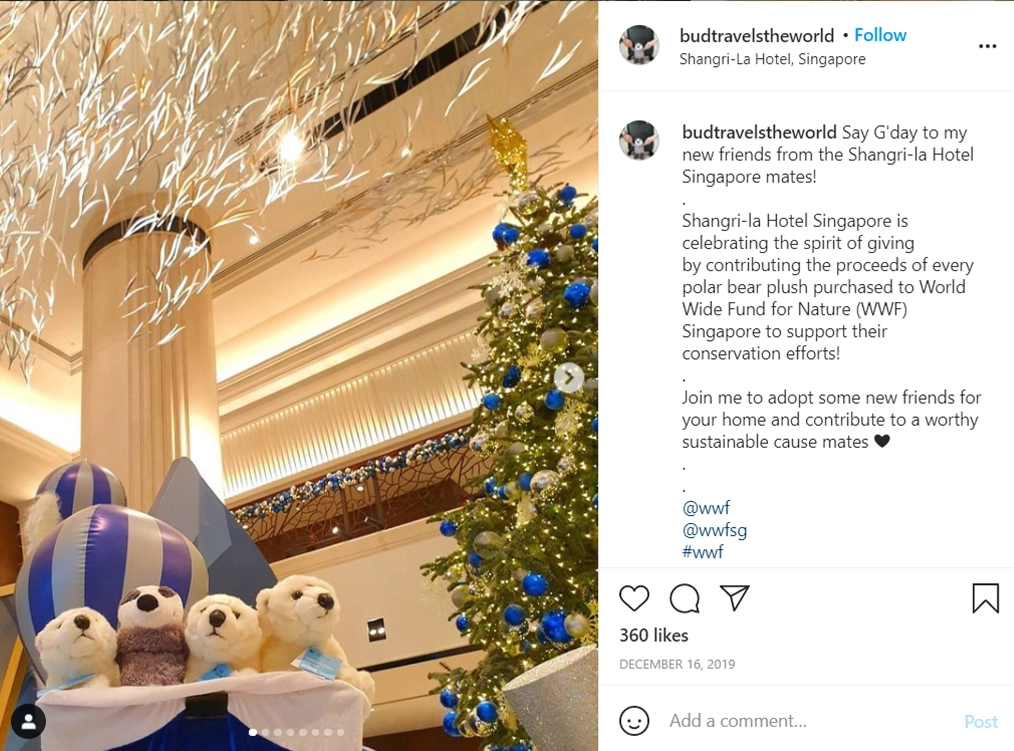Advance to next photo with arrow chevron

568,378
